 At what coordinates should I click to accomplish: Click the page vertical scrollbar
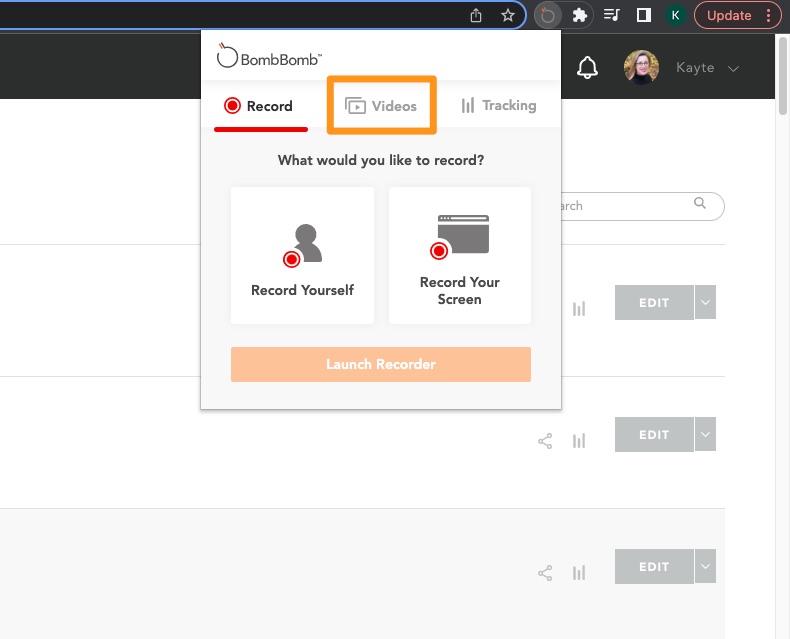[782, 76]
